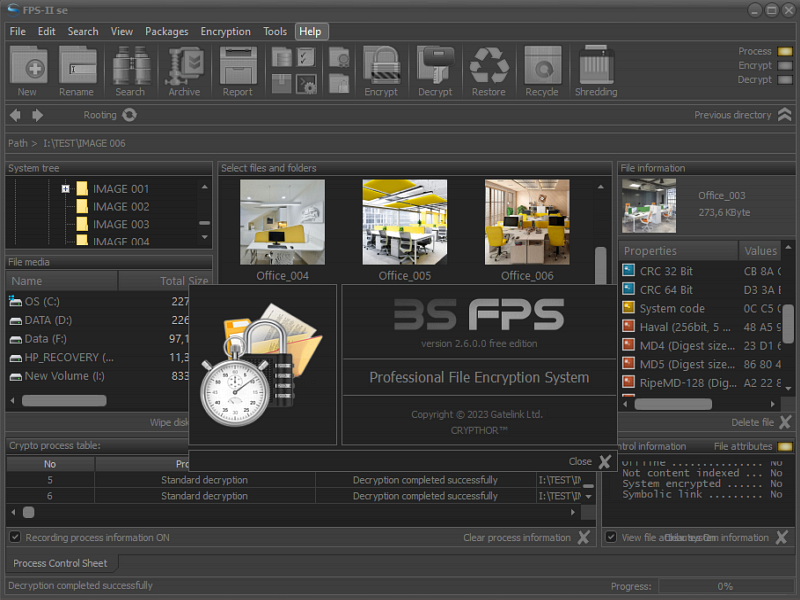Screen dimensions: 800x600
Task: Click the Archive toolbar icon
Action: tap(184, 69)
